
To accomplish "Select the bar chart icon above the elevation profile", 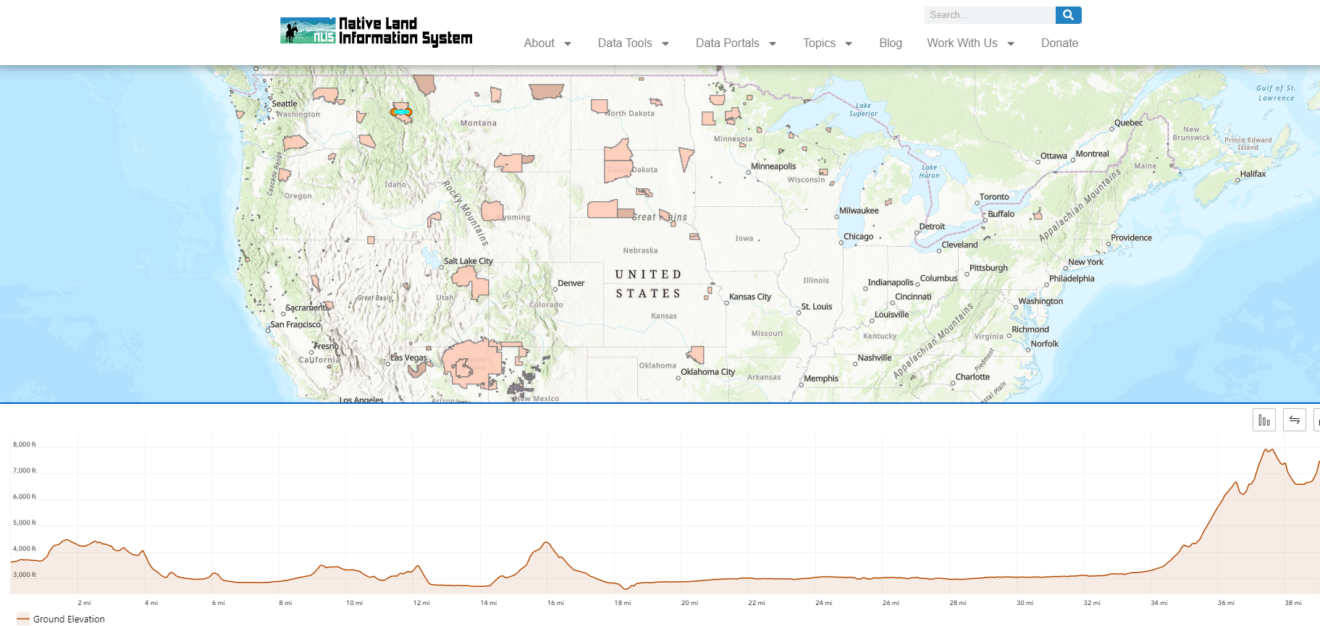I will pos(1263,419).
